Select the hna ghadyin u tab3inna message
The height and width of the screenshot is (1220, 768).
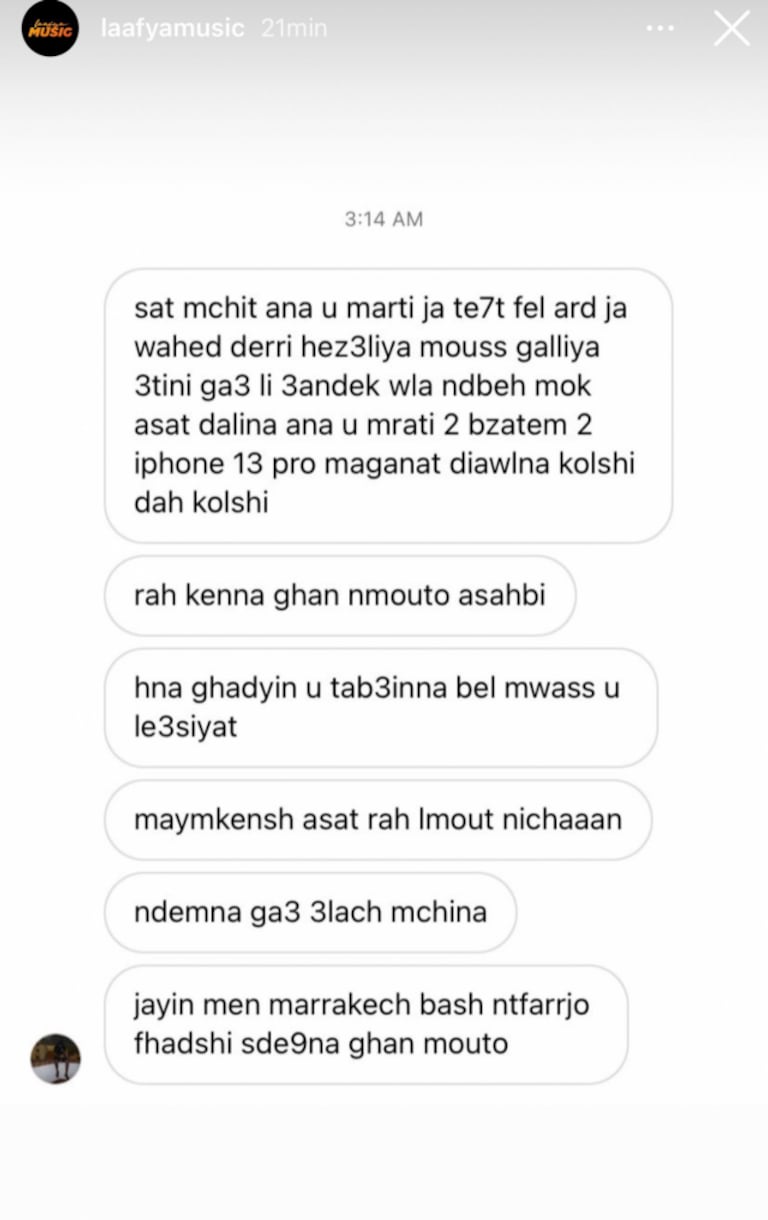click(381, 708)
